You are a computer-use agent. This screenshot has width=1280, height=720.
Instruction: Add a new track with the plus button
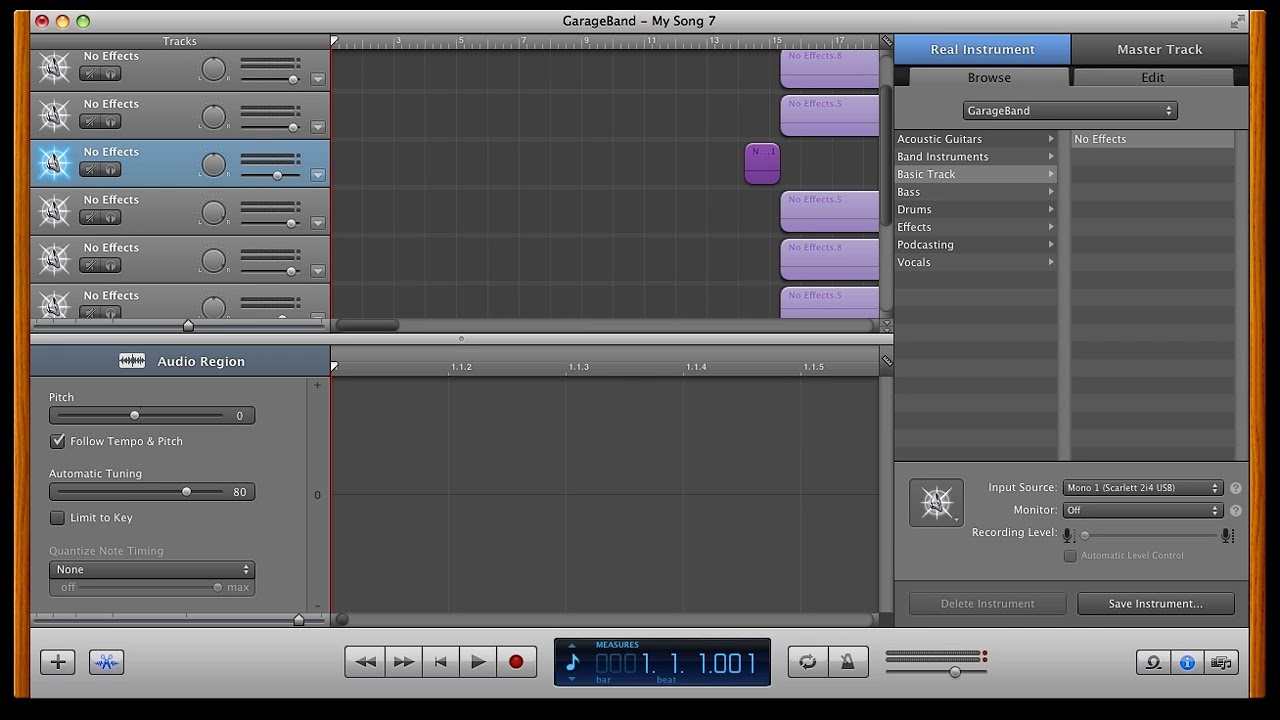pos(58,662)
